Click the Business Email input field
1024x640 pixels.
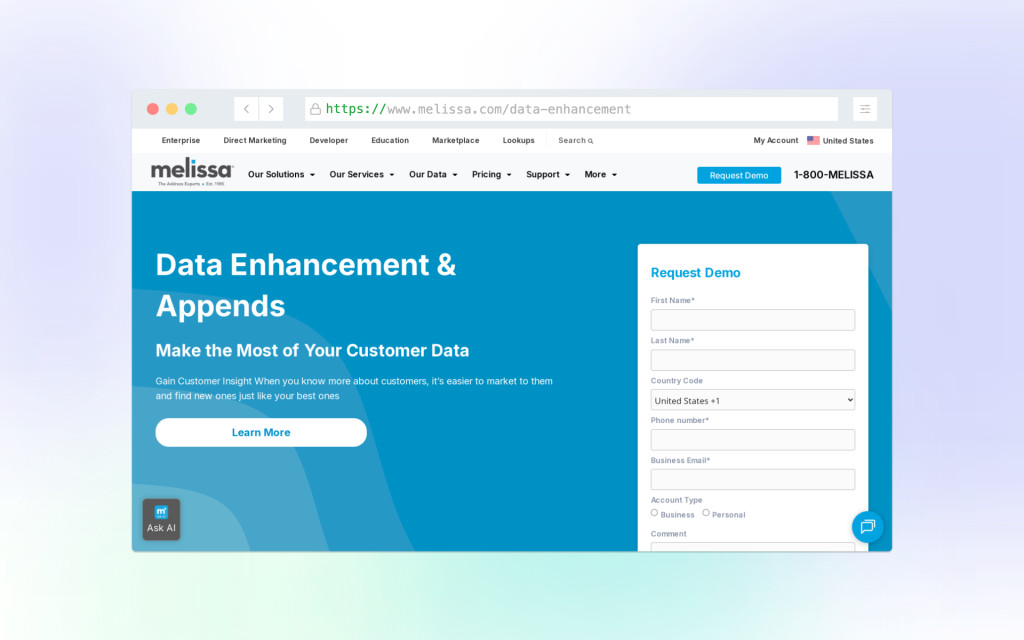tap(753, 479)
